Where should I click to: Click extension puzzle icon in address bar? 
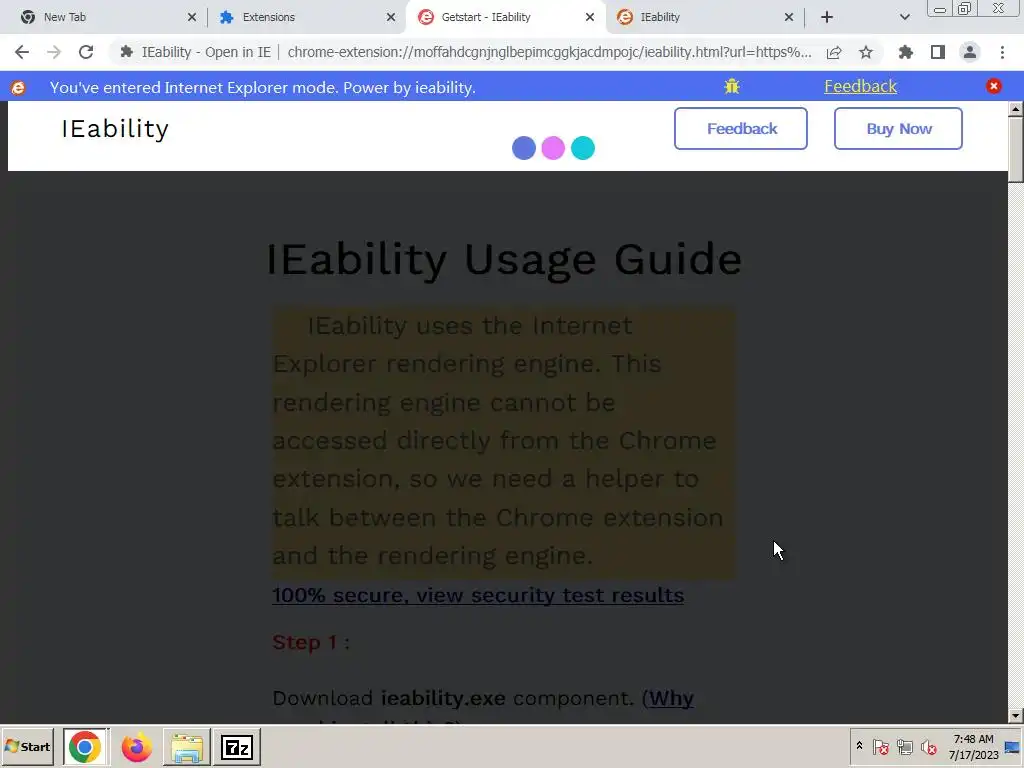coord(127,52)
